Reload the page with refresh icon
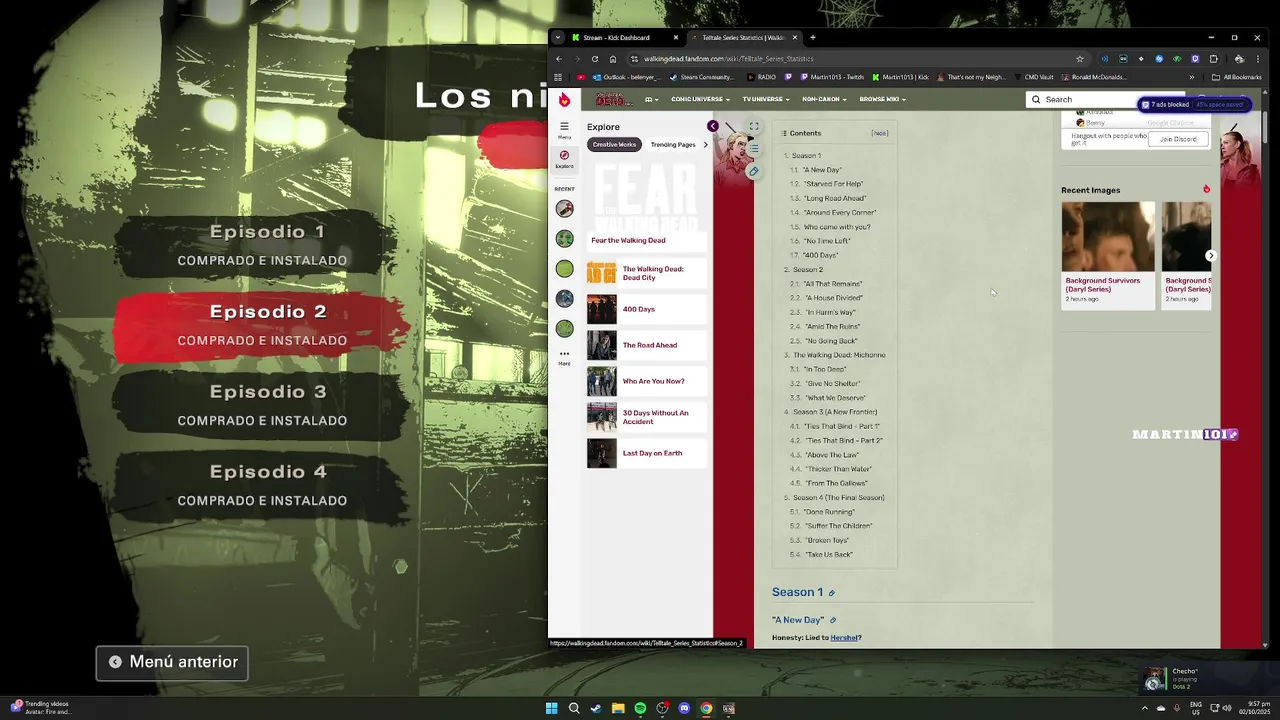Image resolution: width=1280 pixels, height=720 pixels. pos(595,59)
